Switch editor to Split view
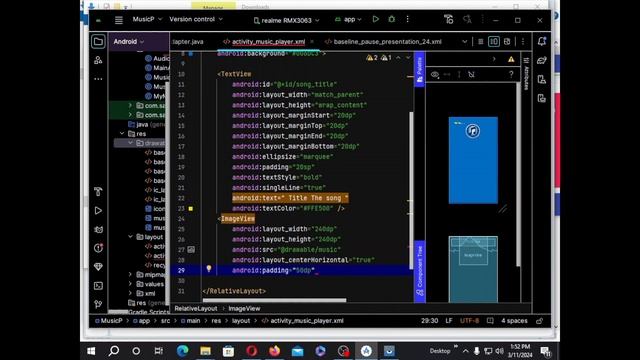 (x=494, y=42)
